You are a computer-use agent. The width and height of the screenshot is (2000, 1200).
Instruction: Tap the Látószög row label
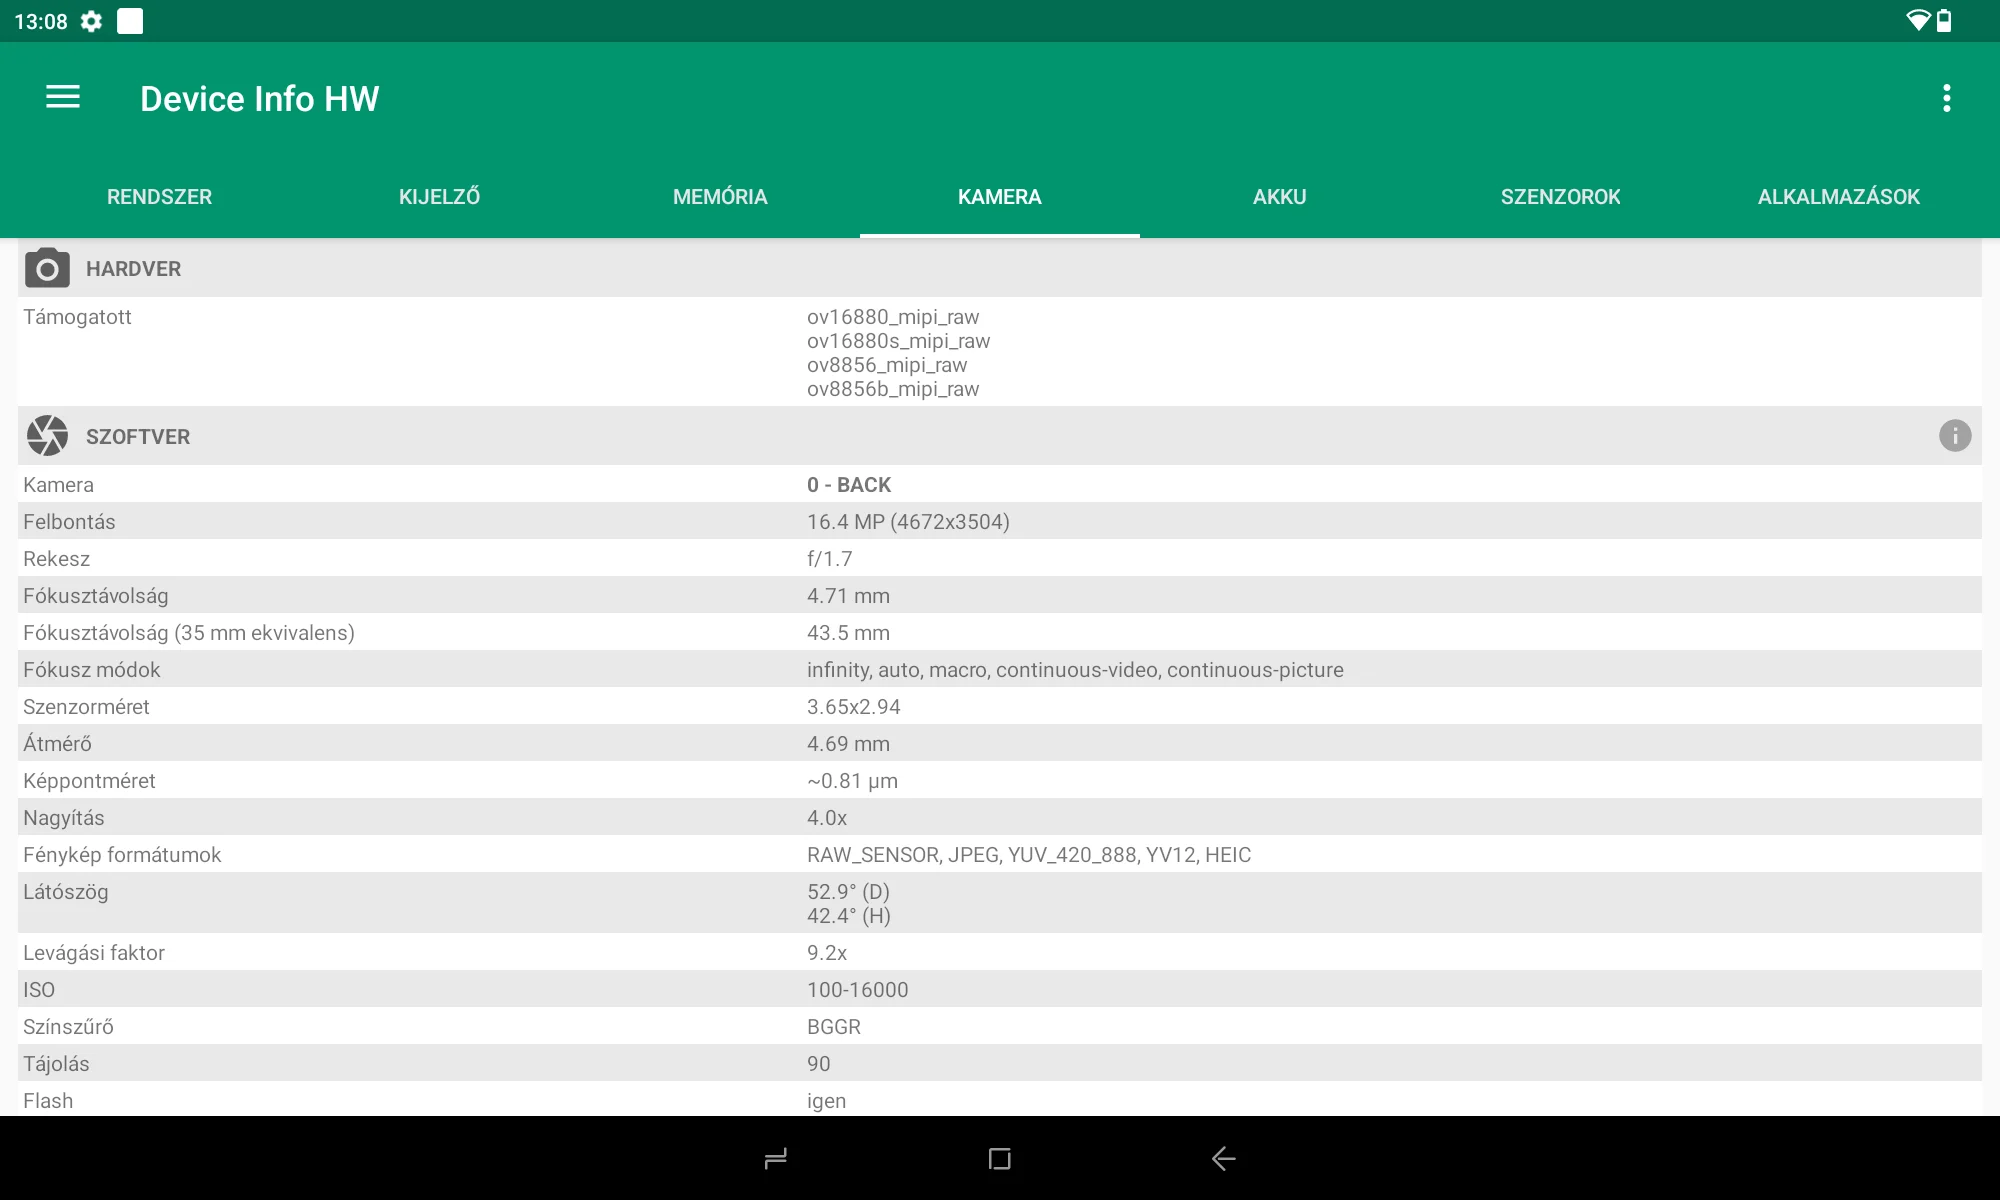click(x=66, y=892)
